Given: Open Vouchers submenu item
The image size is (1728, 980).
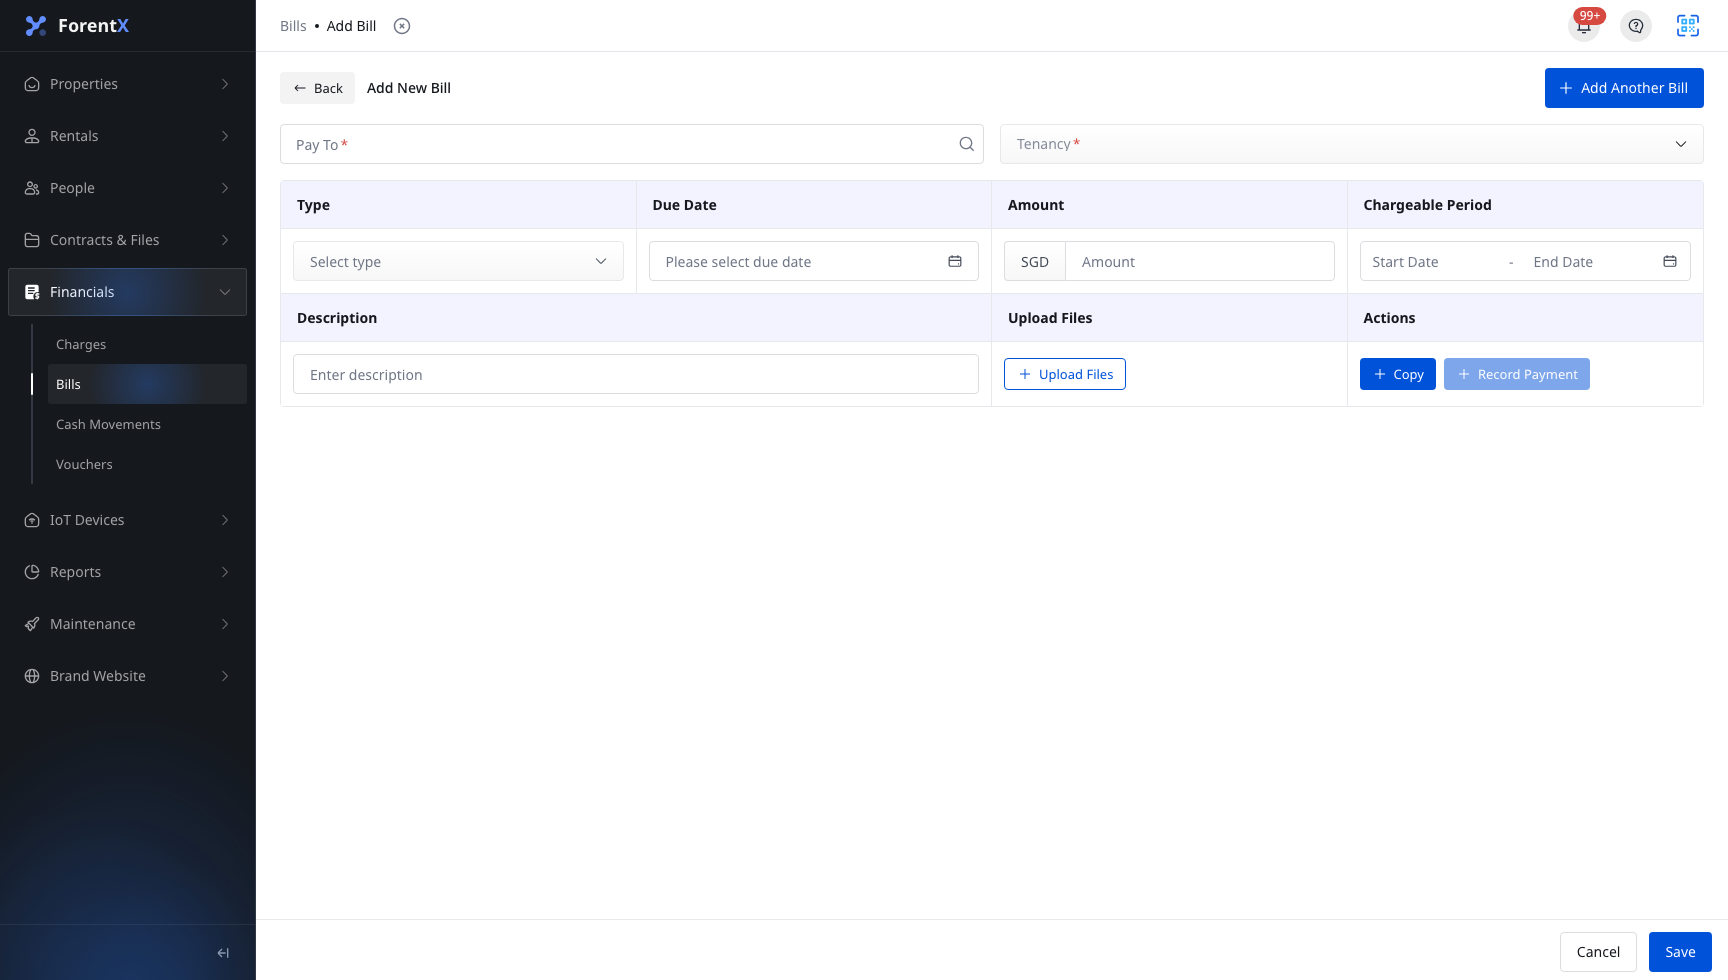Looking at the screenshot, I should [147, 464].
